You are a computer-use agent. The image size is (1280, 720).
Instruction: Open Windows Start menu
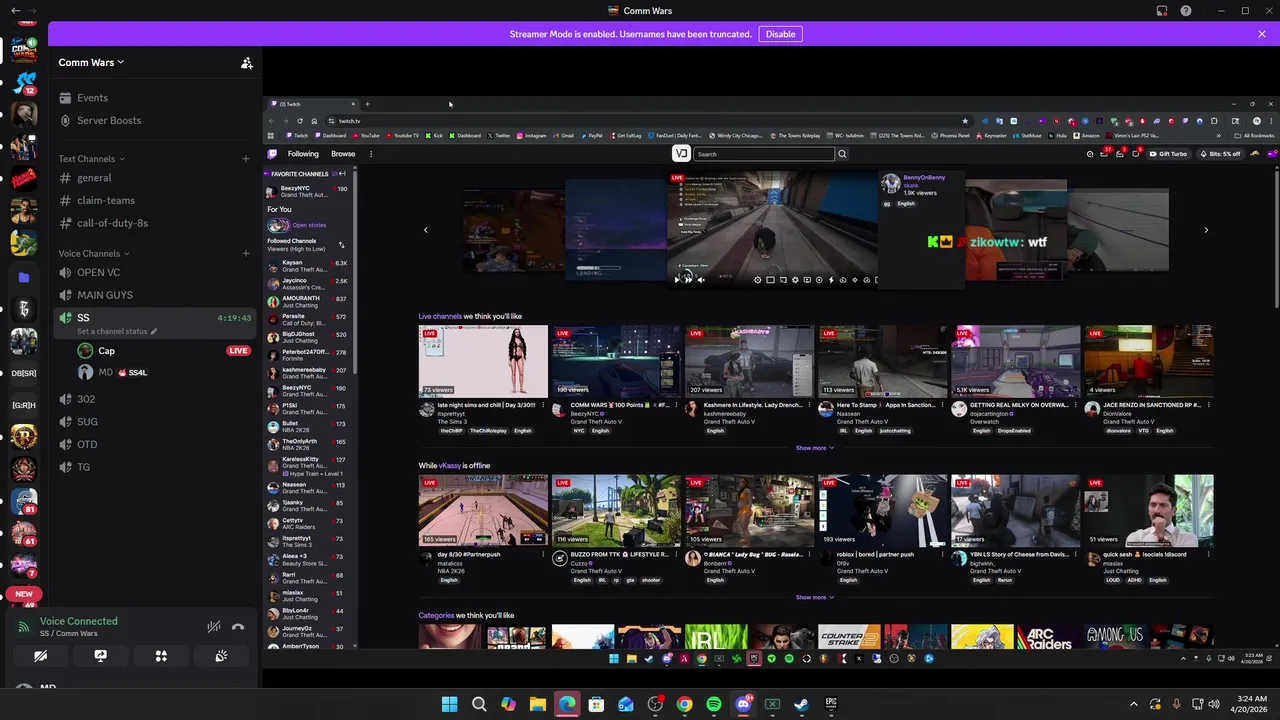pos(449,704)
